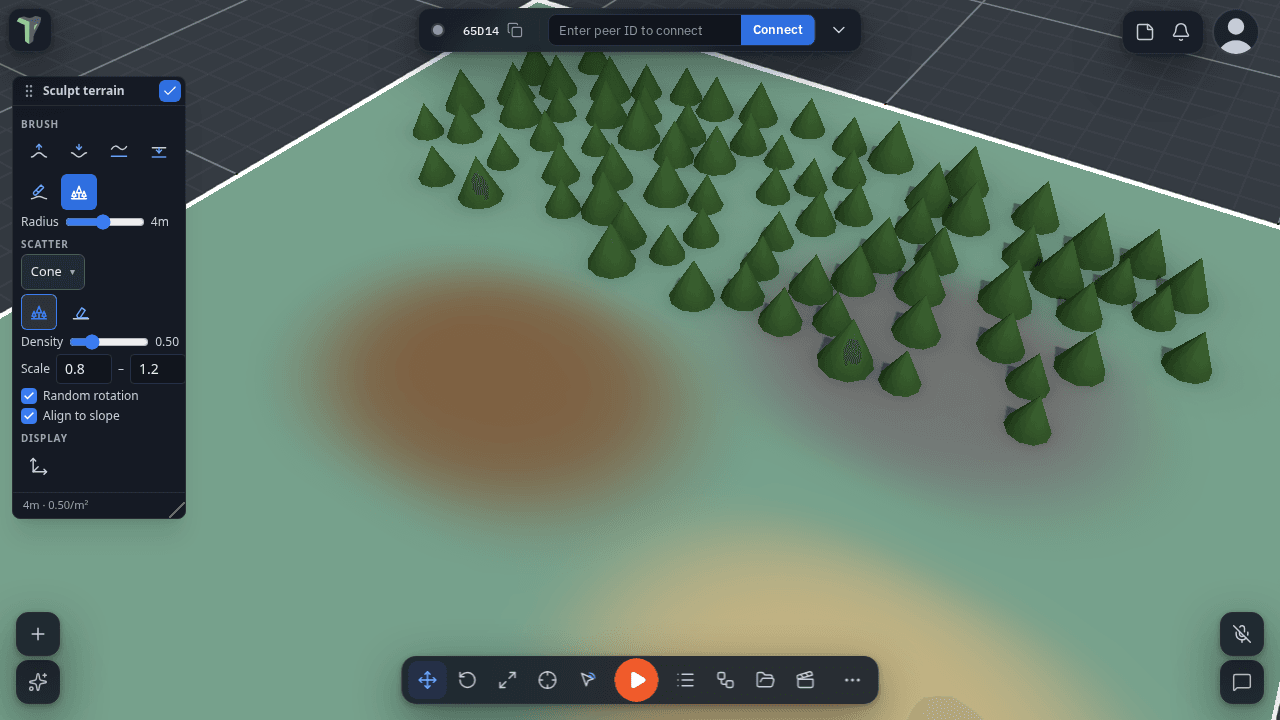Screen dimensions: 1280x720
Task: Choose scatter place mode in Scatter section
Action: click(x=39, y=312)
